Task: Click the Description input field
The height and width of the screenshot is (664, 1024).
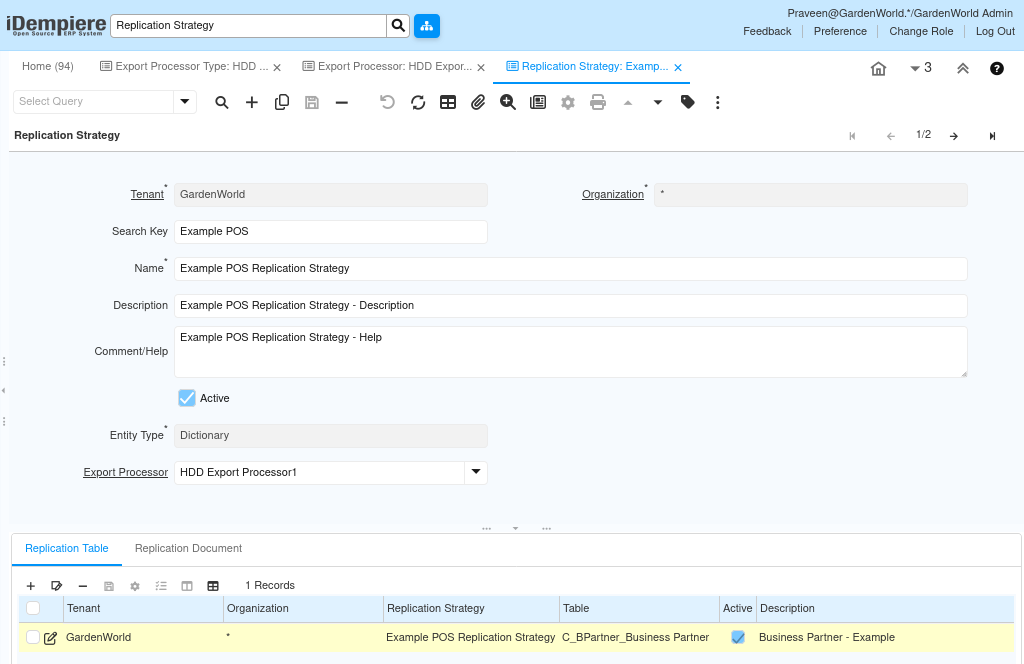Action: tap(570, 306)
